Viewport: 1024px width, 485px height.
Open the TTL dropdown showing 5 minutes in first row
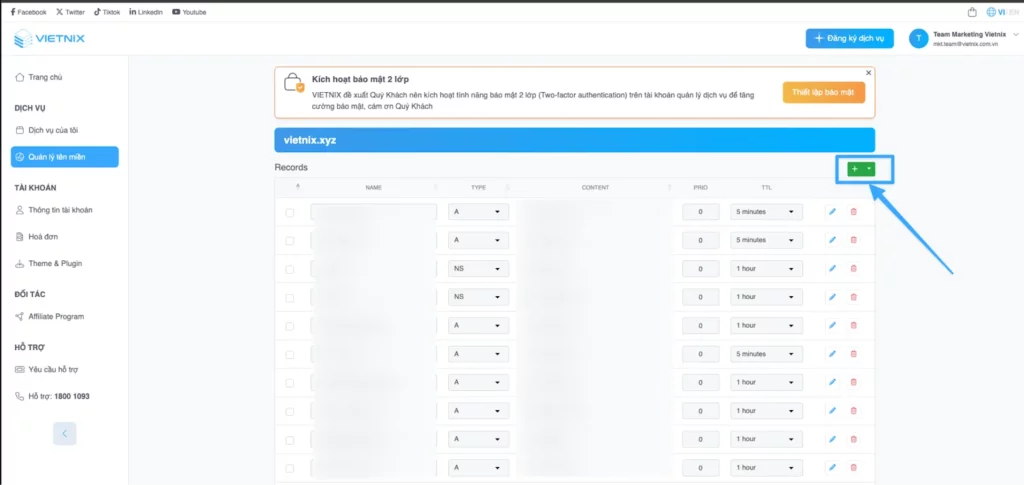766,212
